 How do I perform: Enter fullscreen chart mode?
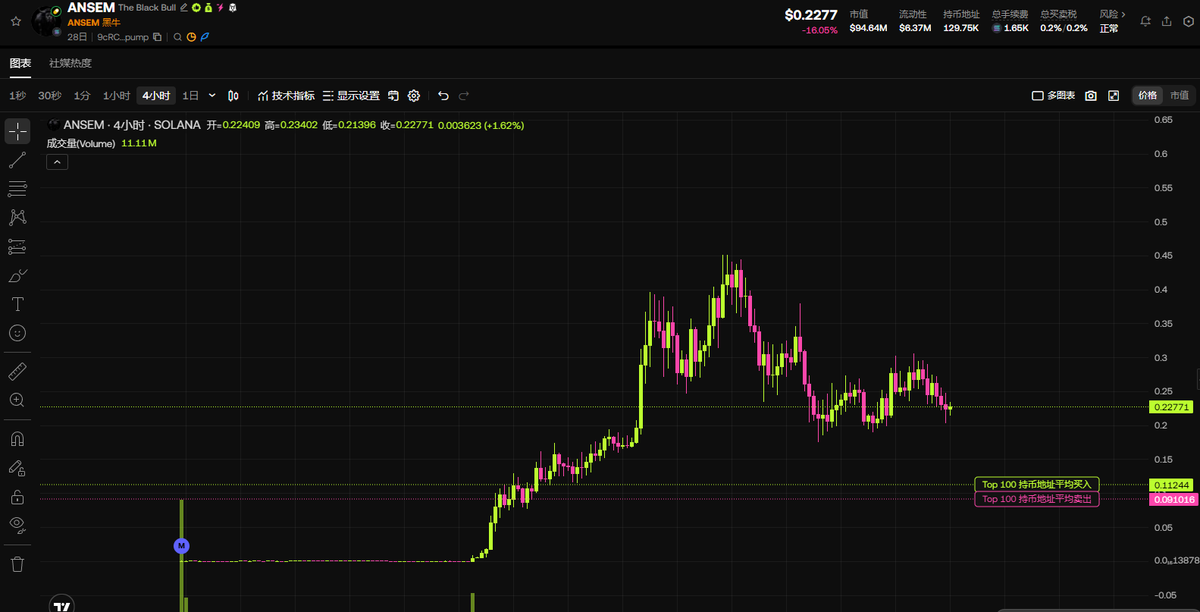pyautogui.click(x=1113, y=96)
